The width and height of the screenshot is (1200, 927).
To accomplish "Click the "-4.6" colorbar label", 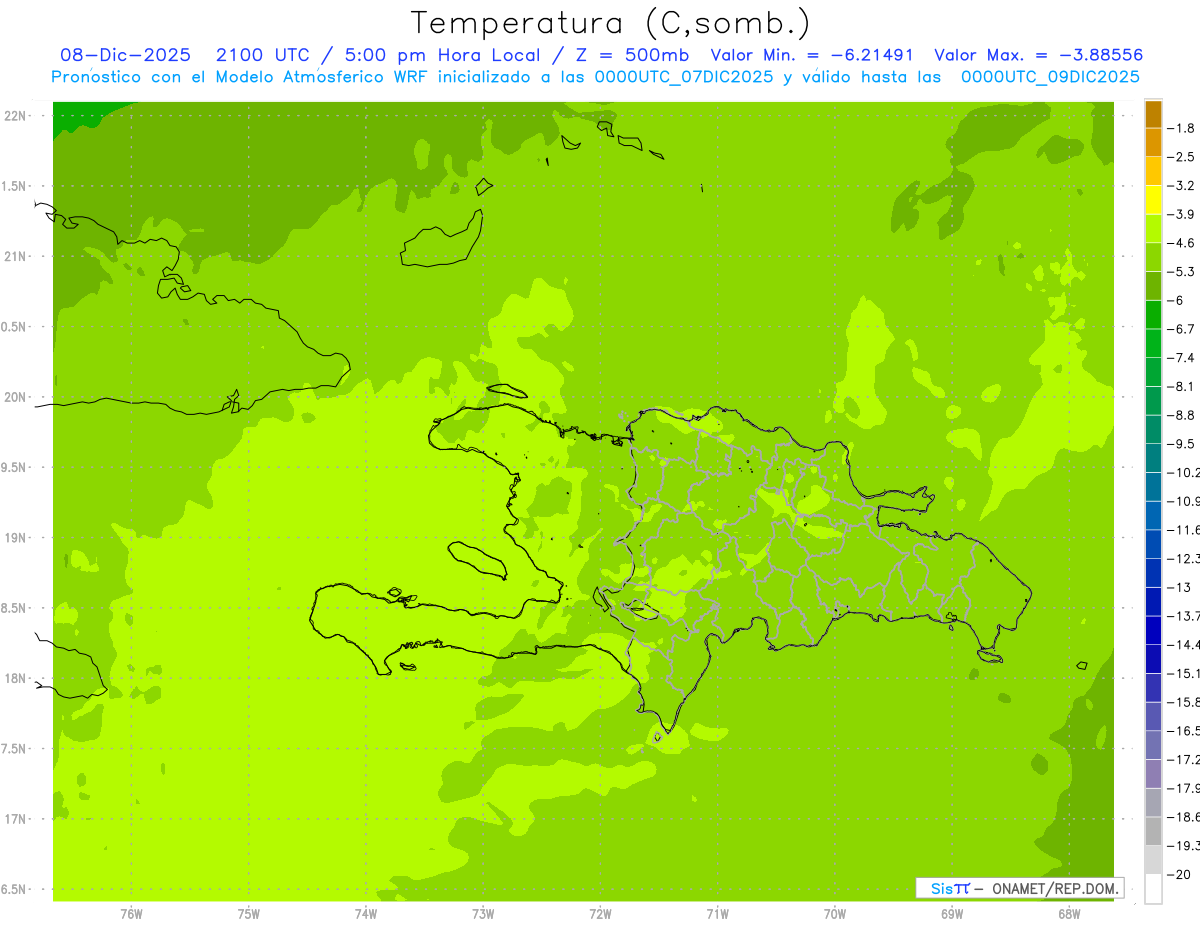I will pyautogui.click(x=1182, y=243).
